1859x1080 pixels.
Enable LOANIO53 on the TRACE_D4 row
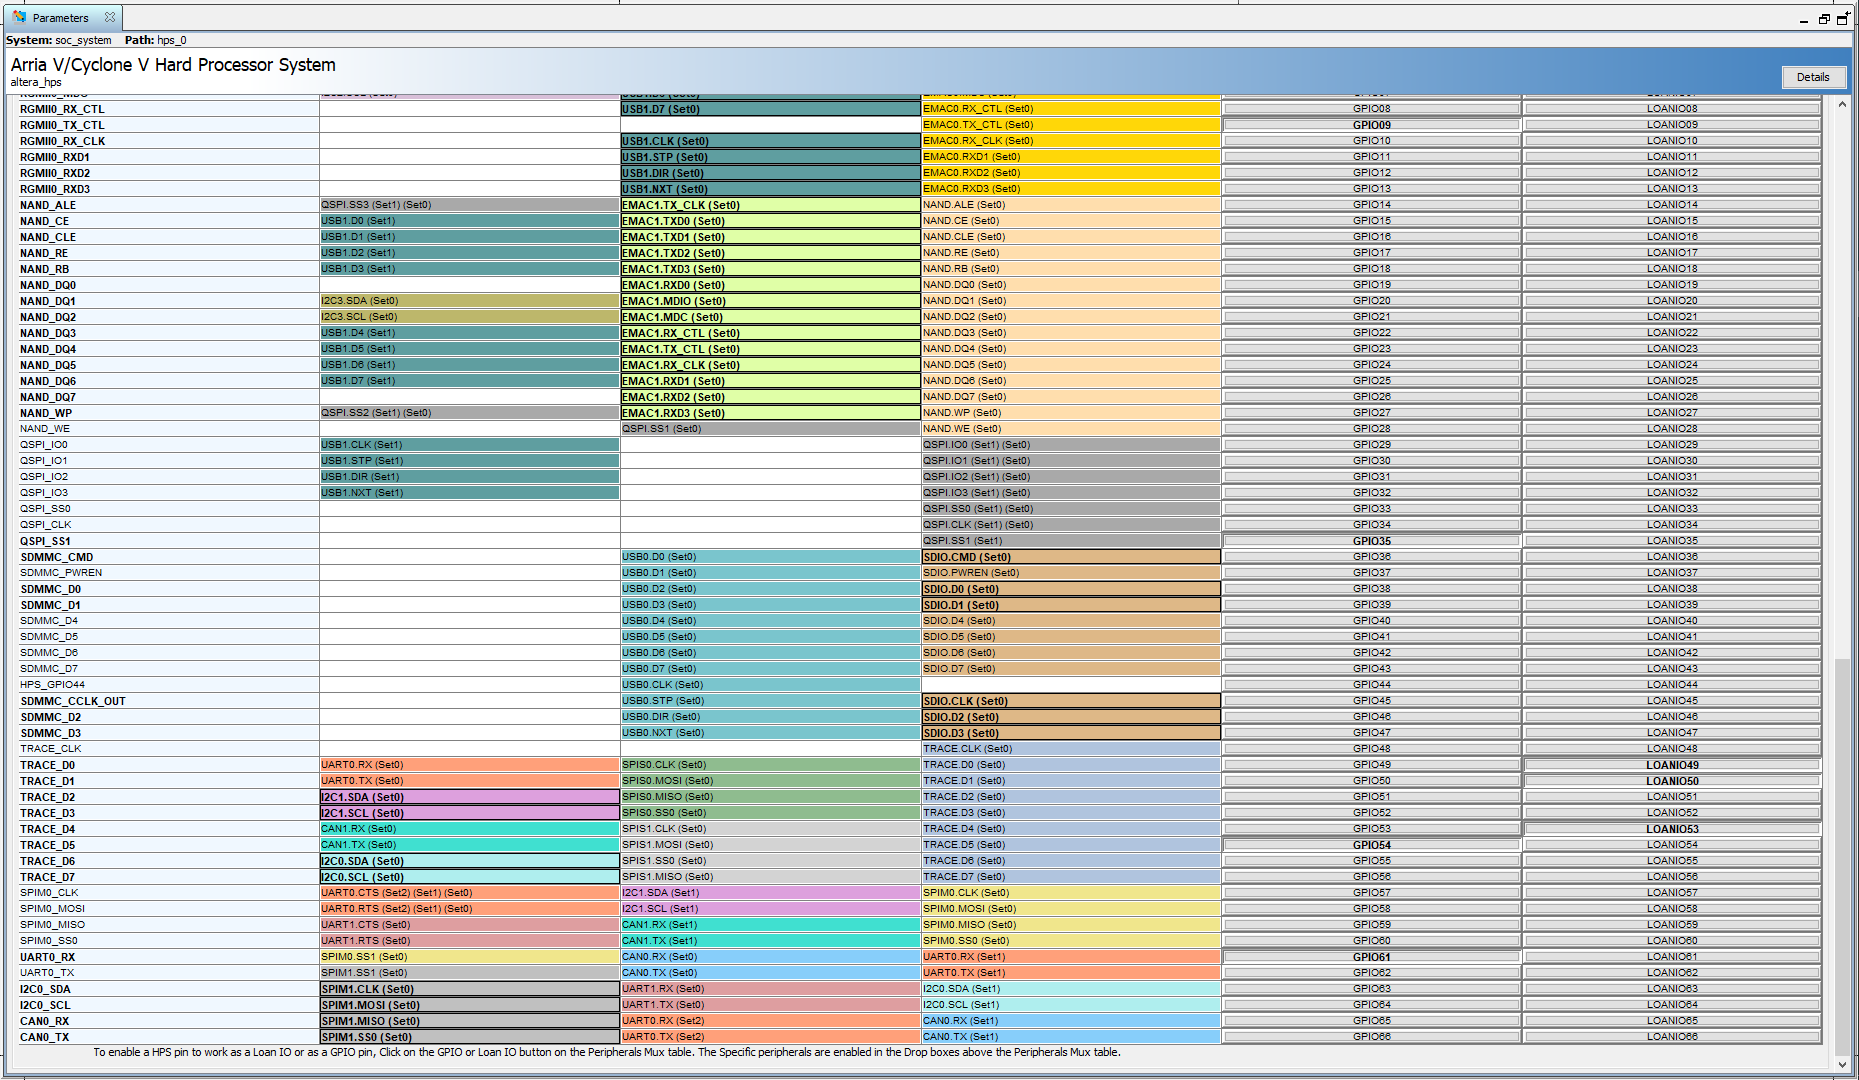click(1671, 828)
